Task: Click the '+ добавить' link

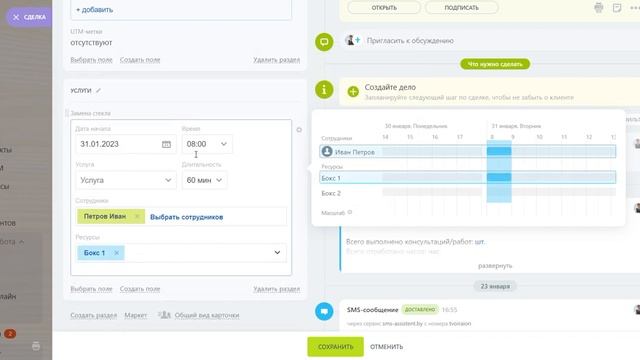Action: click(94, 9)
